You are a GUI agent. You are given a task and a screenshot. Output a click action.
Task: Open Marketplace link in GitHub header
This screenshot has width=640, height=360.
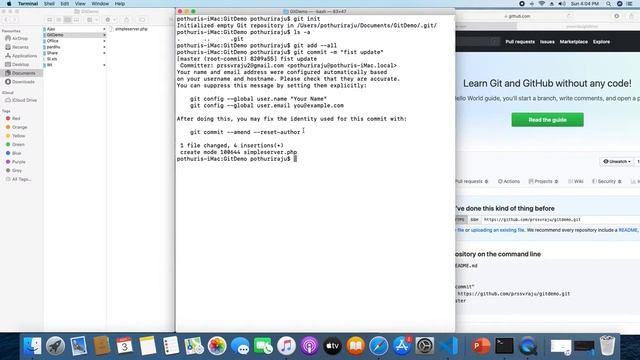click(573, 42)
